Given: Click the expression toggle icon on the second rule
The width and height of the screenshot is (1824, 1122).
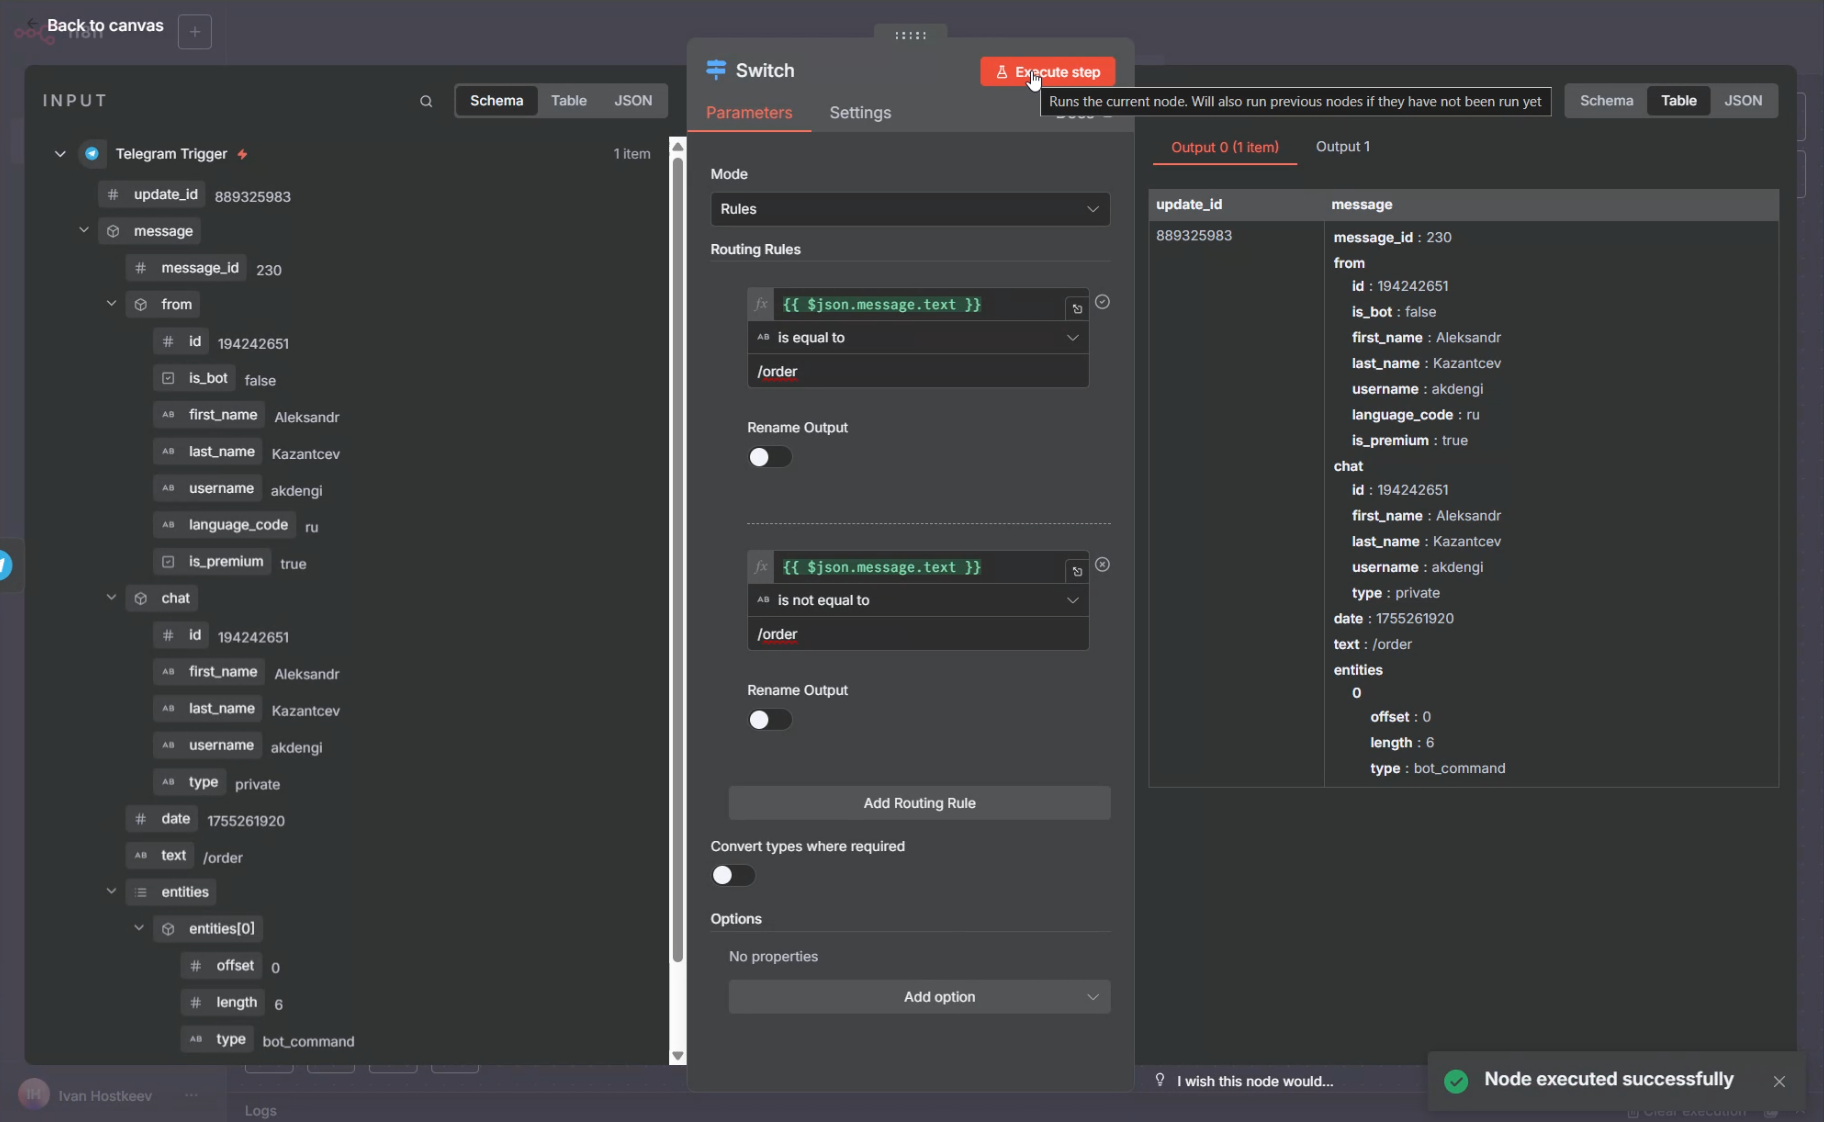Looking at the screenshot, I should 1077,572.
